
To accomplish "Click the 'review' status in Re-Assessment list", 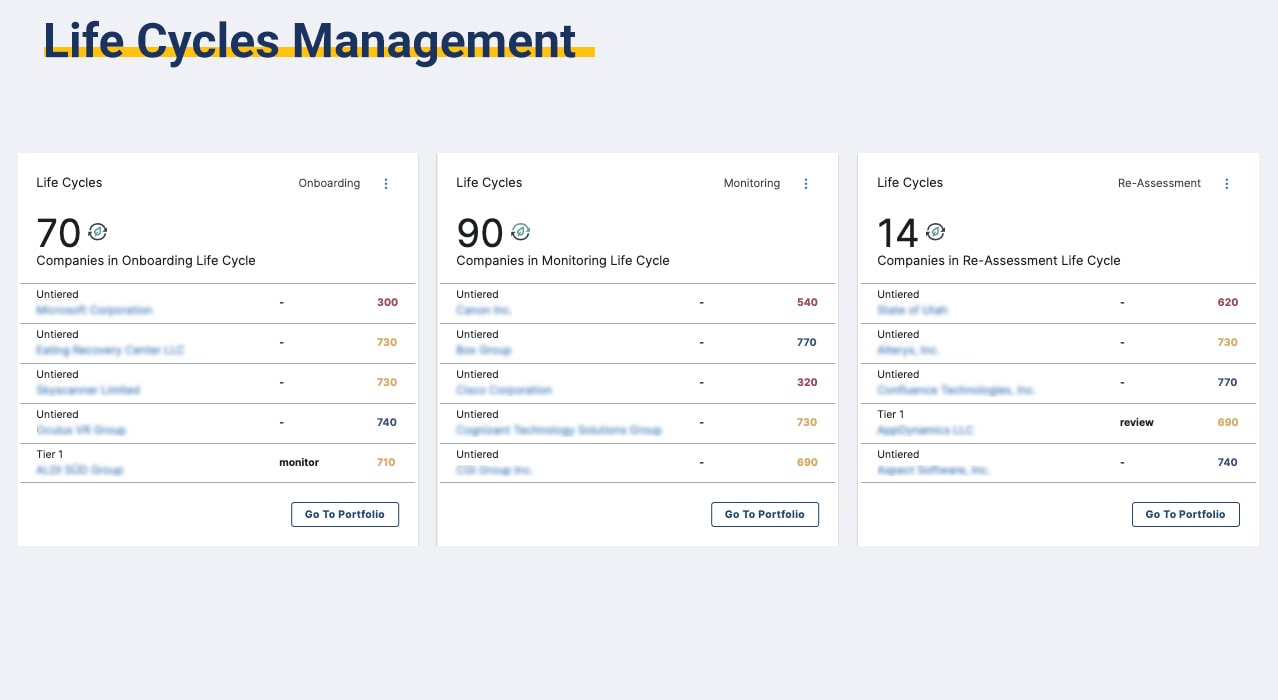I will [x=1136, y=422].
